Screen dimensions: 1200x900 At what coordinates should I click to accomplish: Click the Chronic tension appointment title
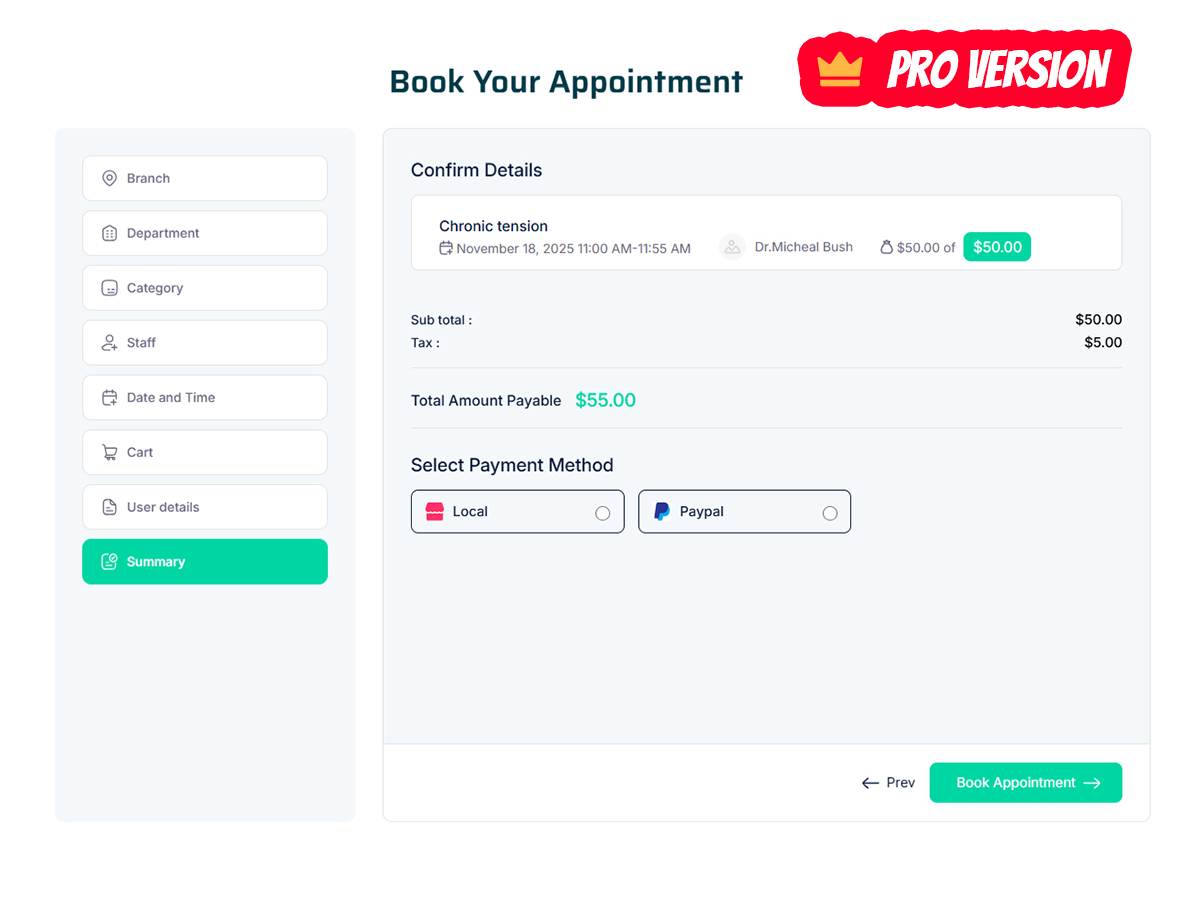pos(493,226)
